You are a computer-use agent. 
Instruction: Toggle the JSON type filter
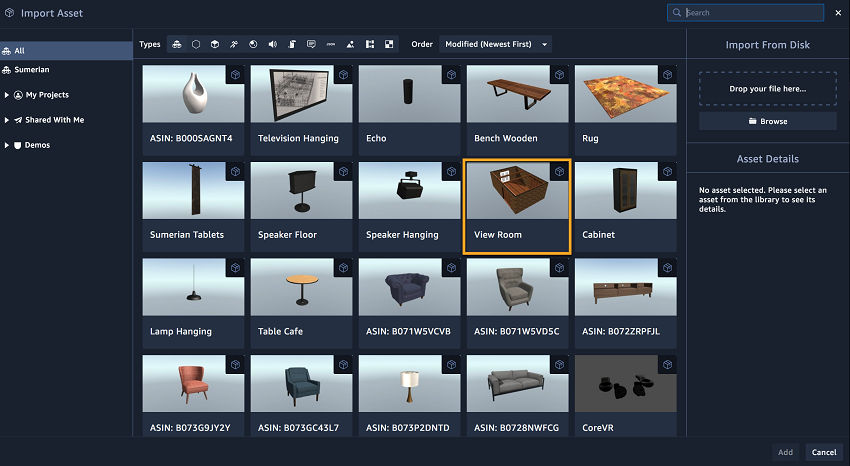330,44
